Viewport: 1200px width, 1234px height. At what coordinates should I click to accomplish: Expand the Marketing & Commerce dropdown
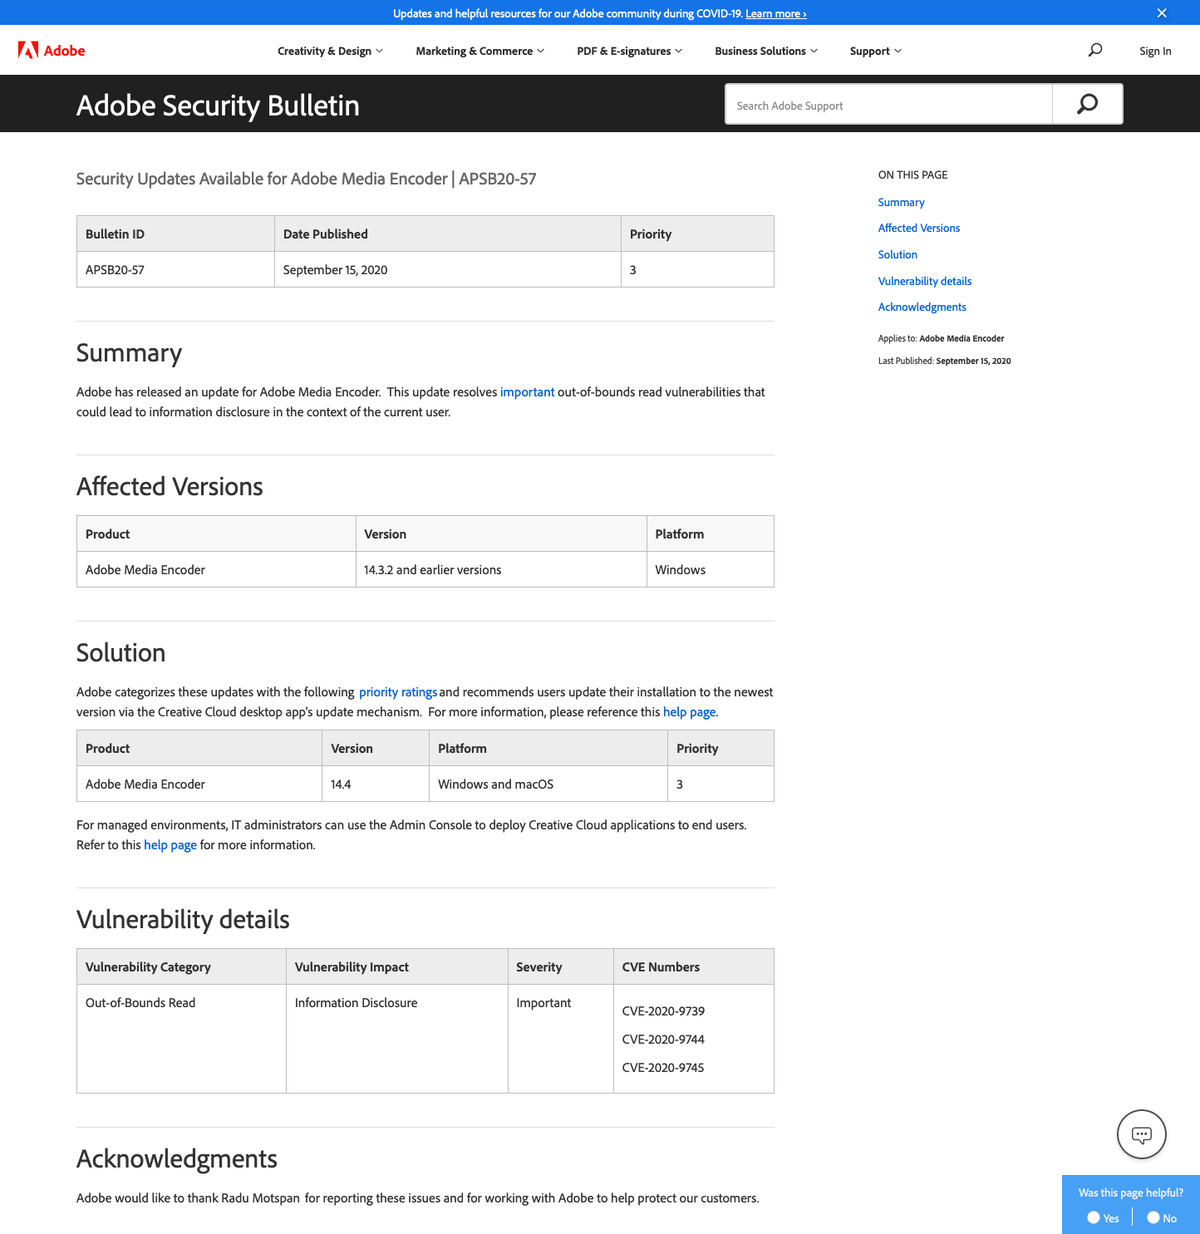(x=480, y=51)
